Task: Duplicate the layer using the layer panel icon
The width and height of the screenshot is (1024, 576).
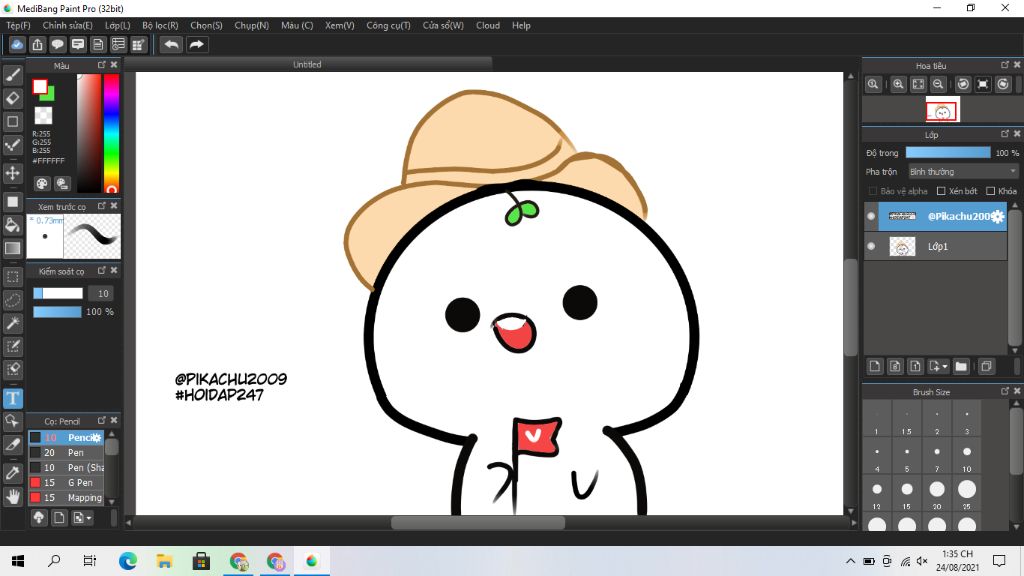Action: (986, 366)
